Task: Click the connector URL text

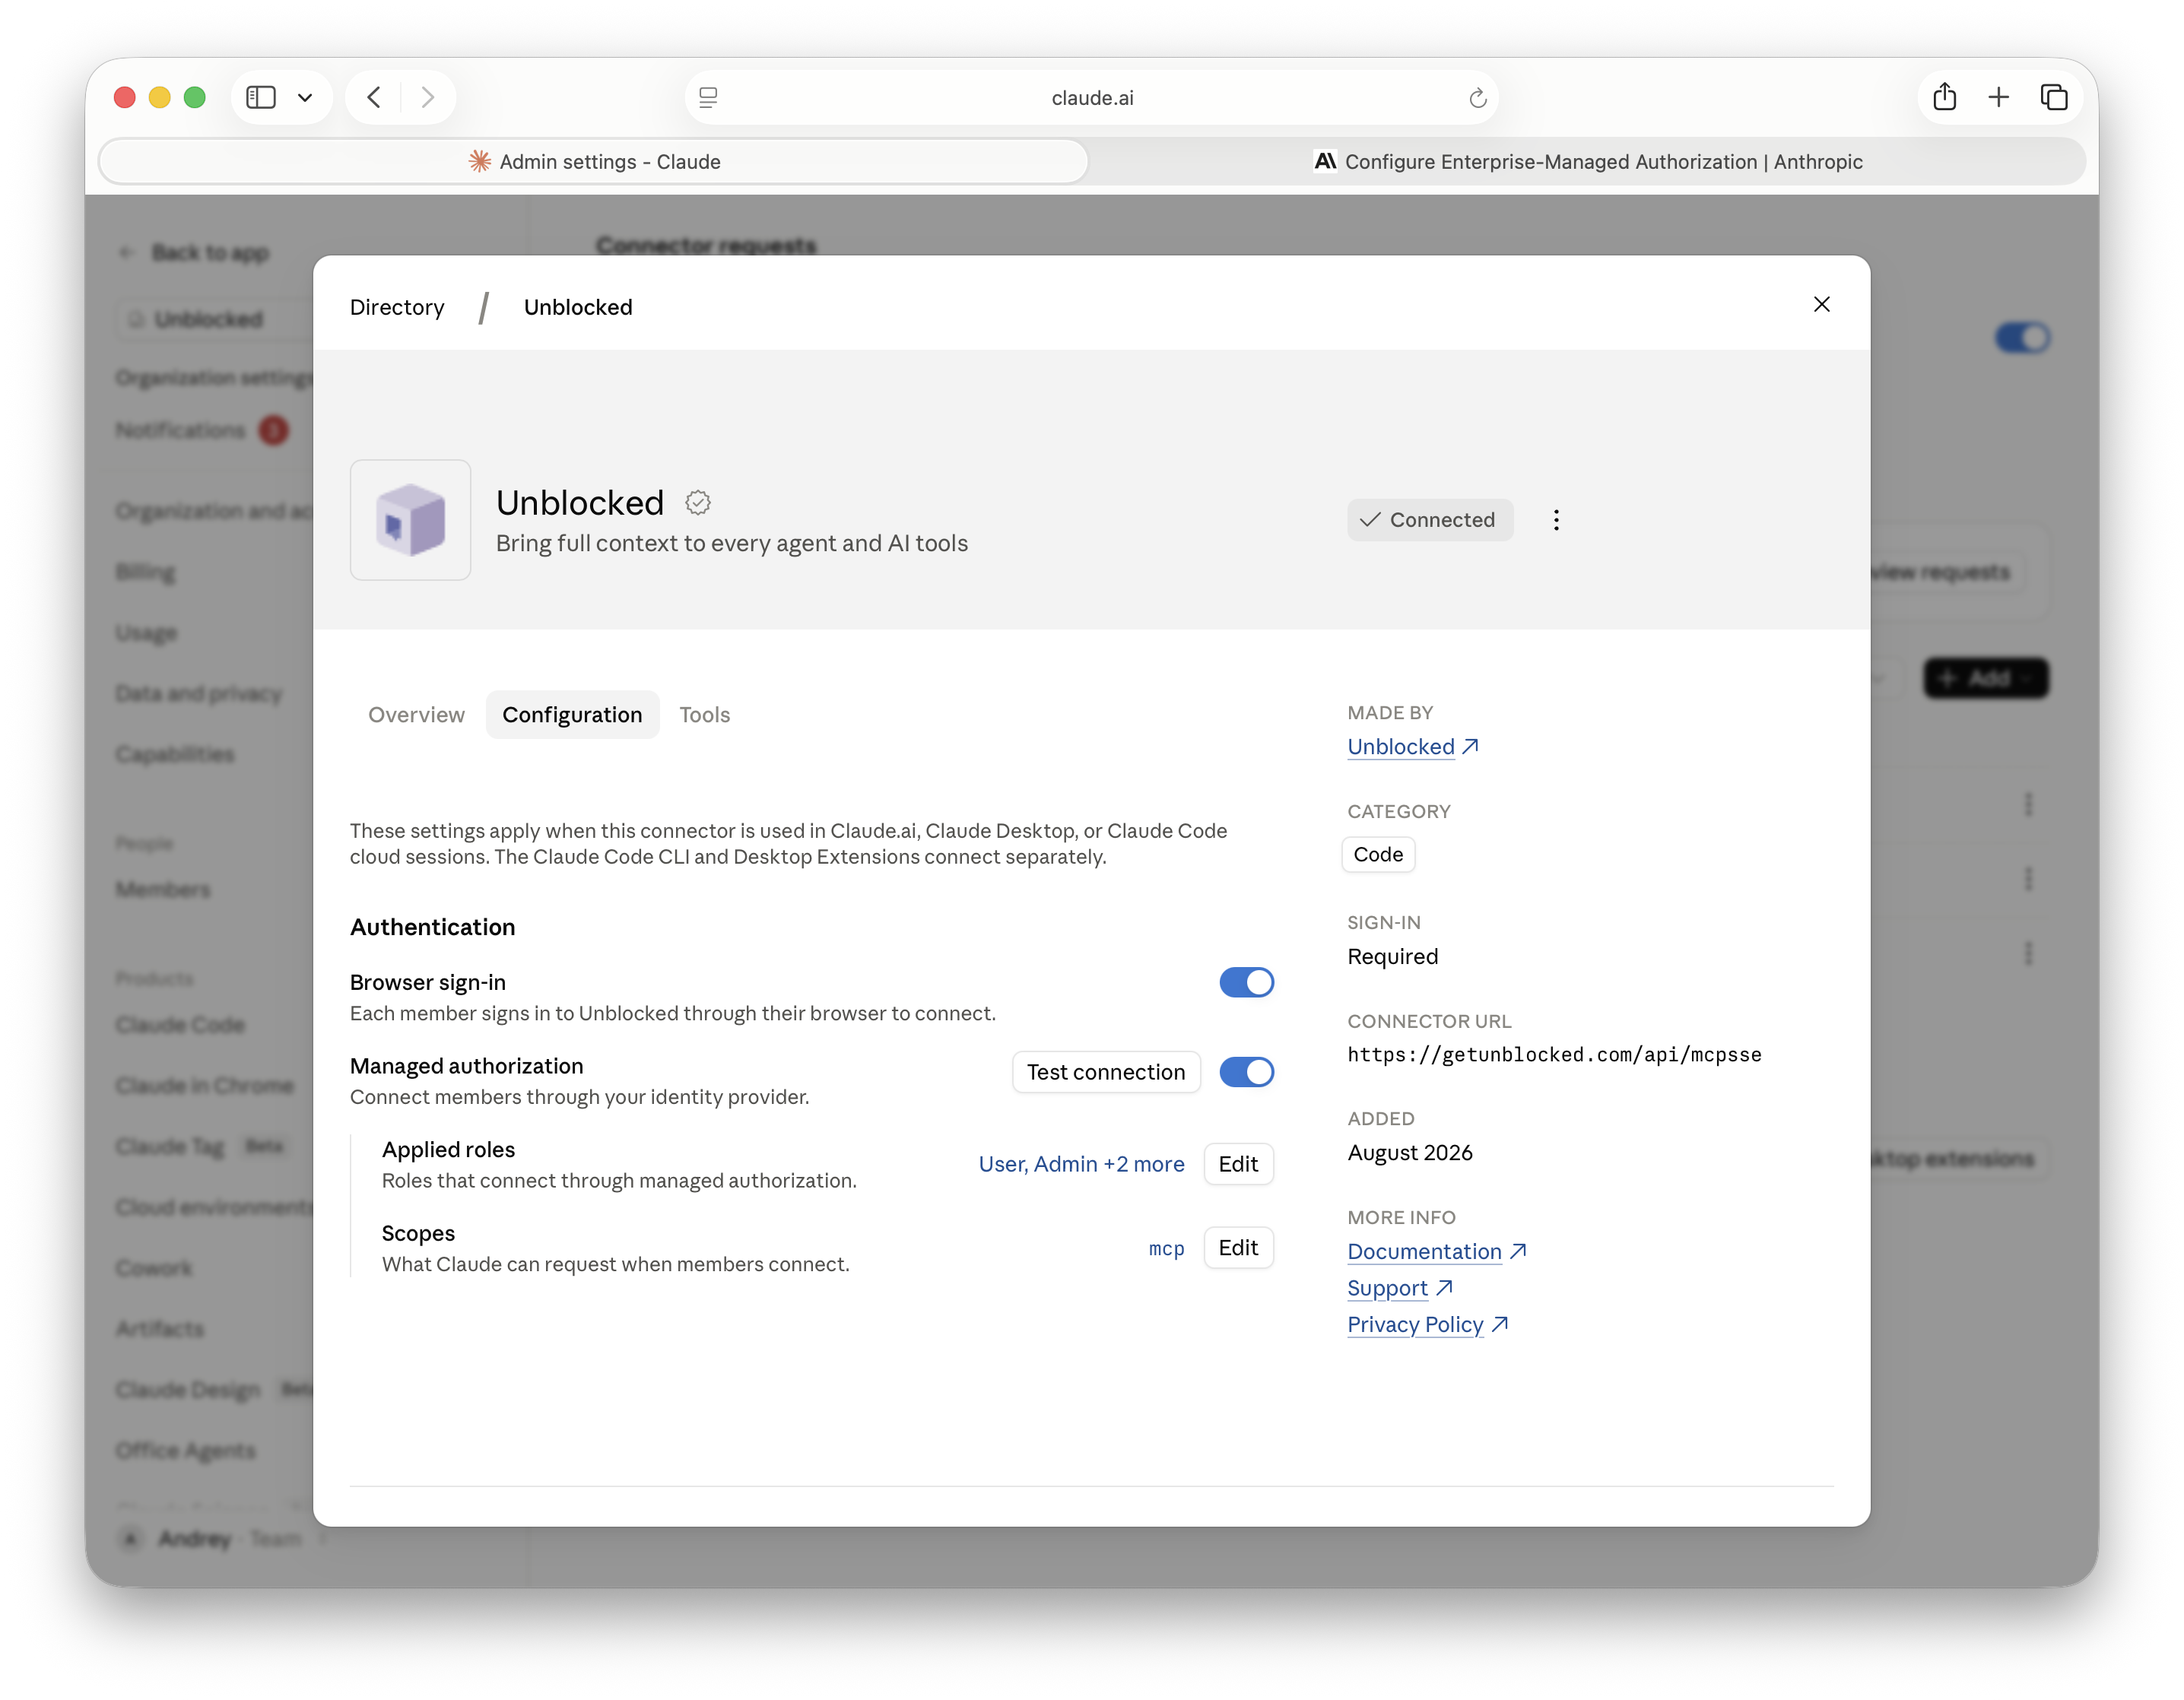Action: 1554,1054
